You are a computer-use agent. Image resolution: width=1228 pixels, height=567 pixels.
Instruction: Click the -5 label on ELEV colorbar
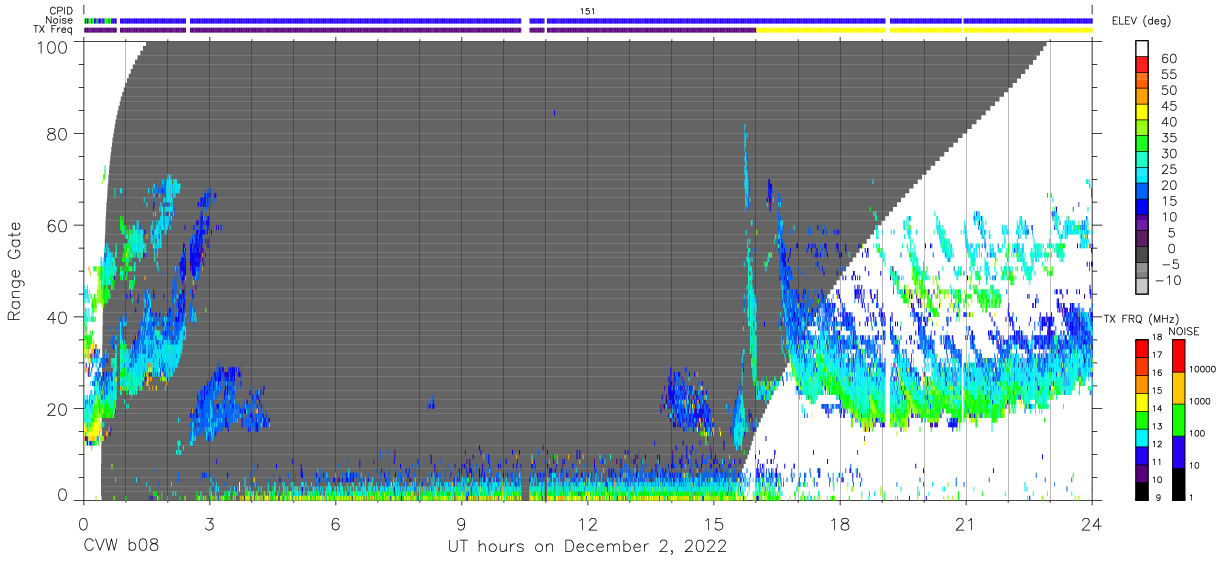click(x=1169, y=264)
